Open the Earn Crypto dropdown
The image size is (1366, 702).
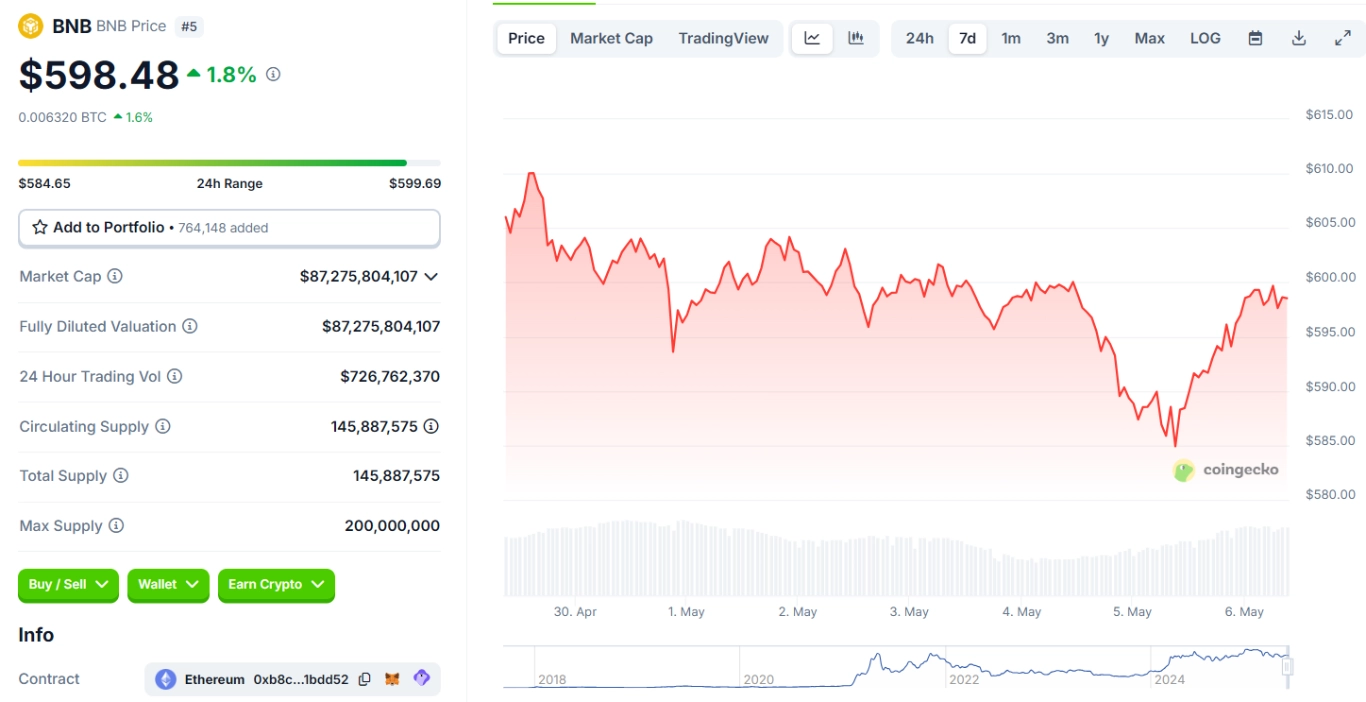pos(276,585)
